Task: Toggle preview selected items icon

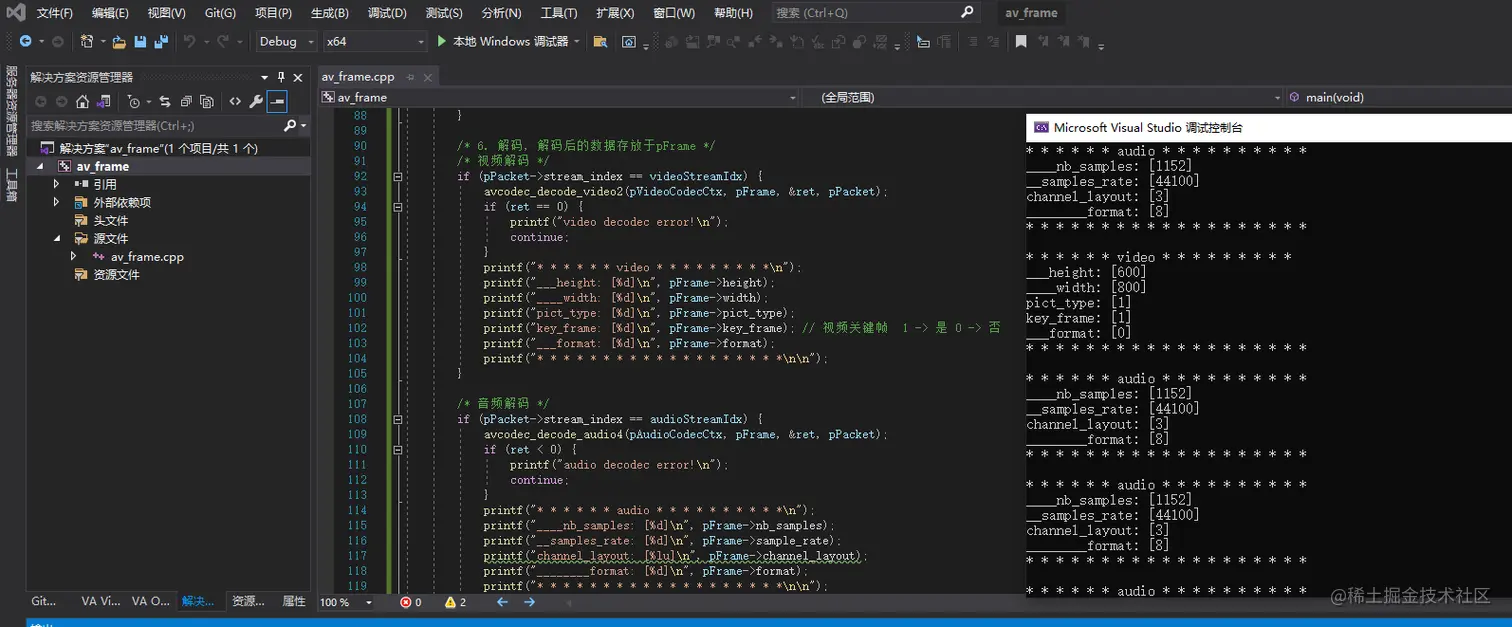Action: point(277,102)
